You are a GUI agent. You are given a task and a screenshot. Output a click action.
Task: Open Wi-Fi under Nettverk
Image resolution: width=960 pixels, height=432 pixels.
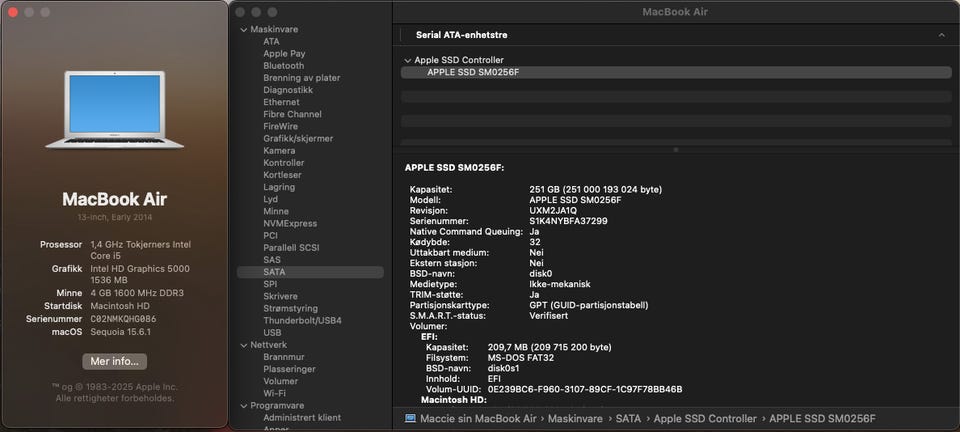tap(274, 393)
